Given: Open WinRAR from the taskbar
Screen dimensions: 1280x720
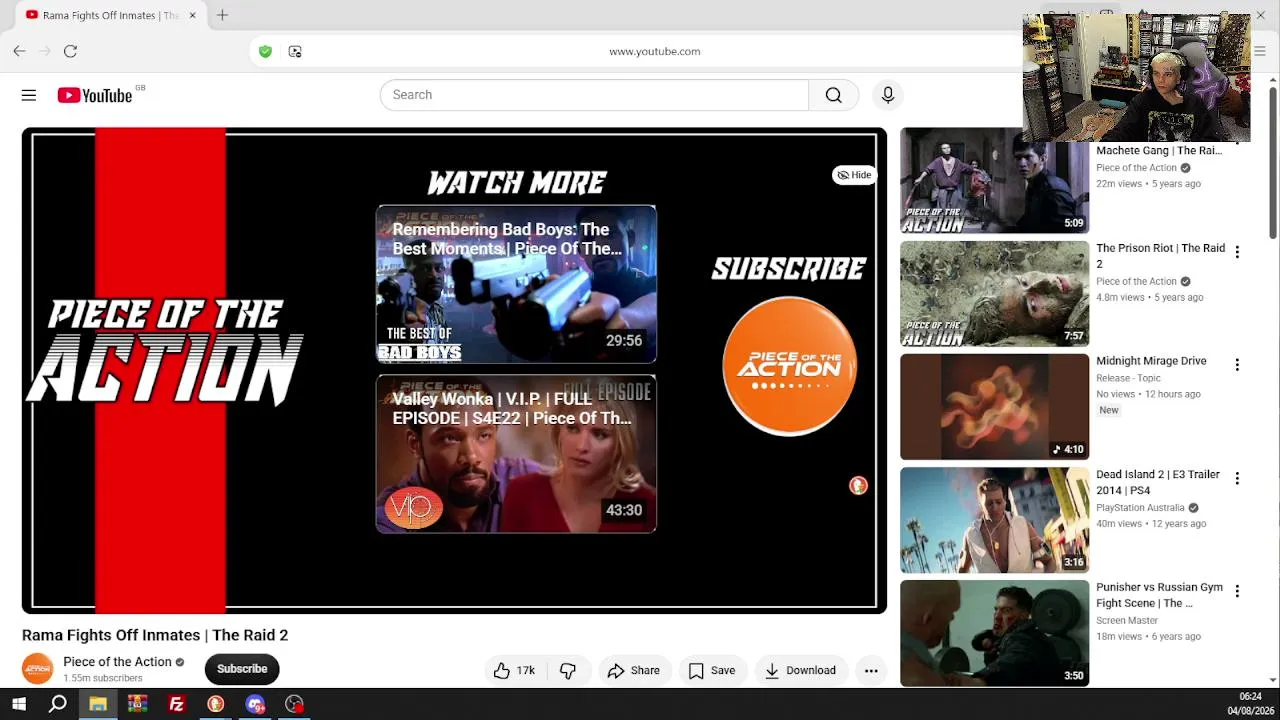Looking at the screenshot, I should [x=137, y=704].
